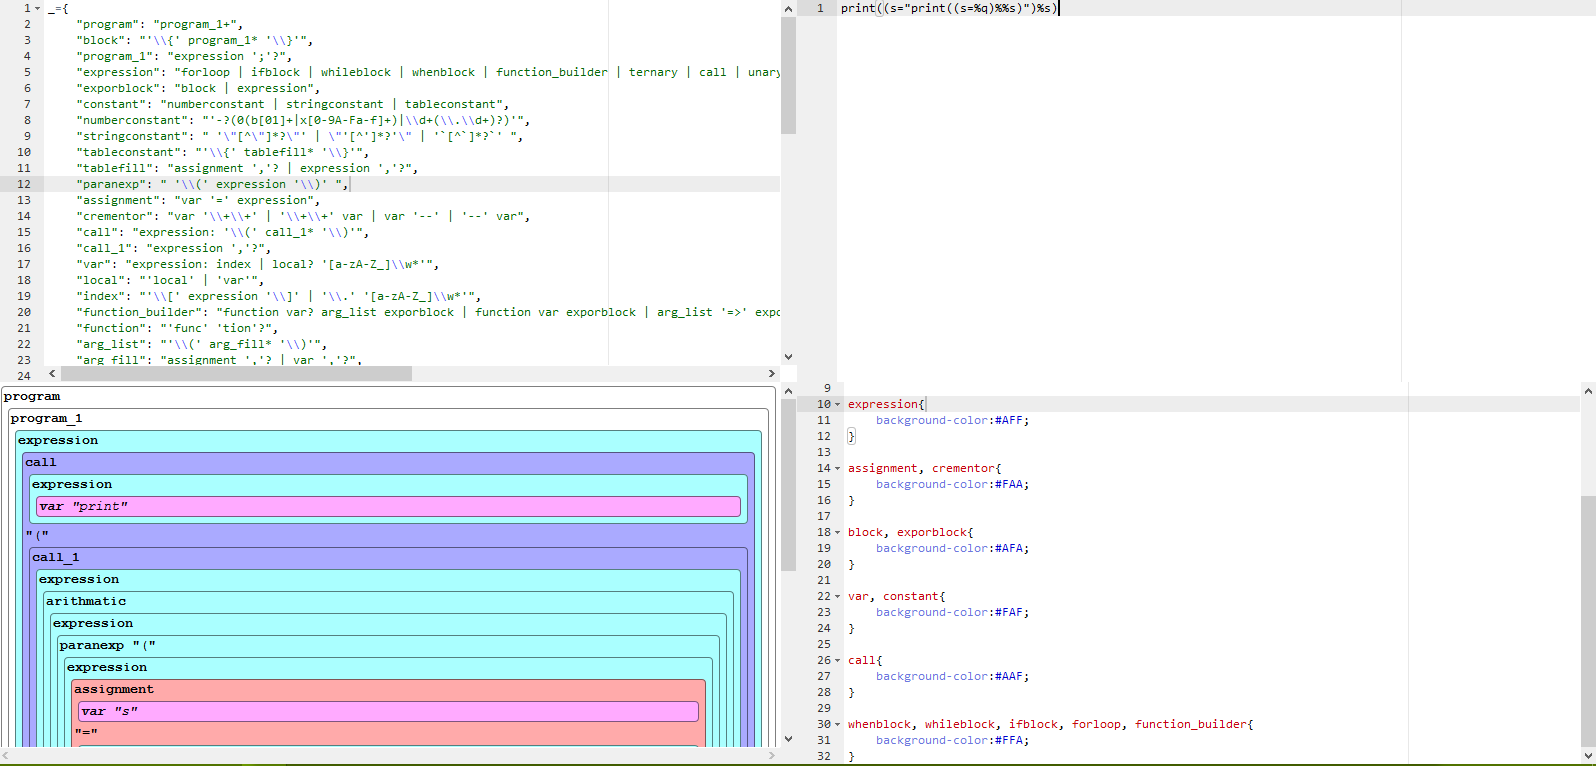Image resolution: width=1596 pixels, height=766 pixels.
Task: Click the "local" grammar rule line
Action: point(170,280)
